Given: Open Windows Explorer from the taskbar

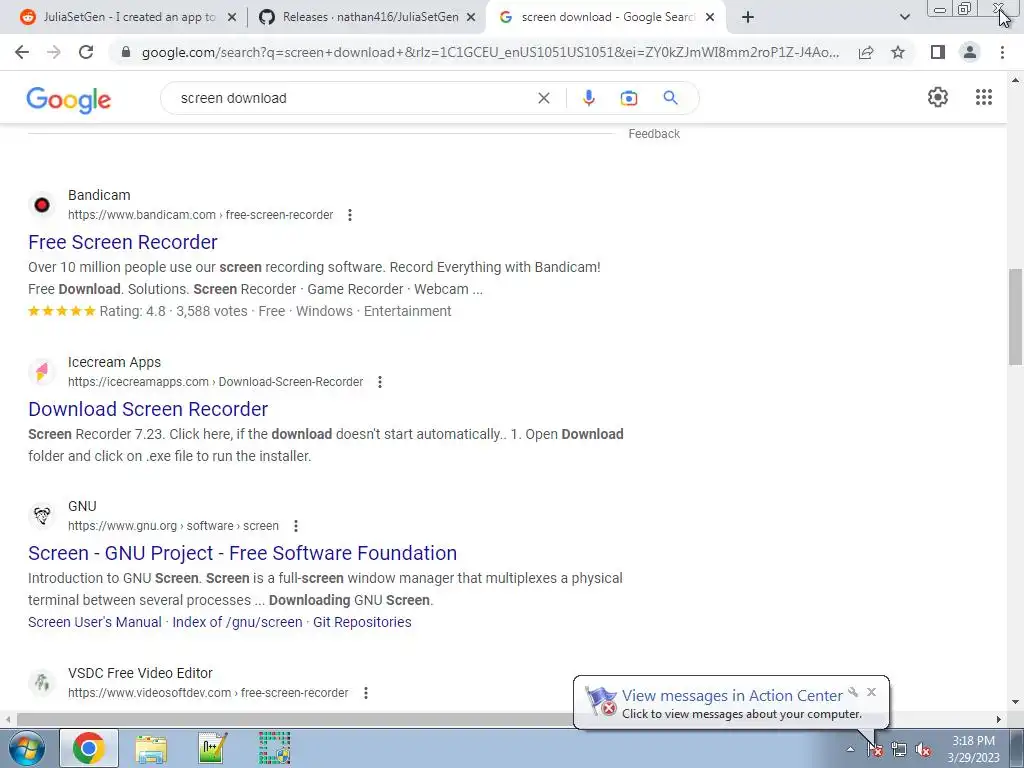Looking at the screenshot, I should tap(151, 748).
